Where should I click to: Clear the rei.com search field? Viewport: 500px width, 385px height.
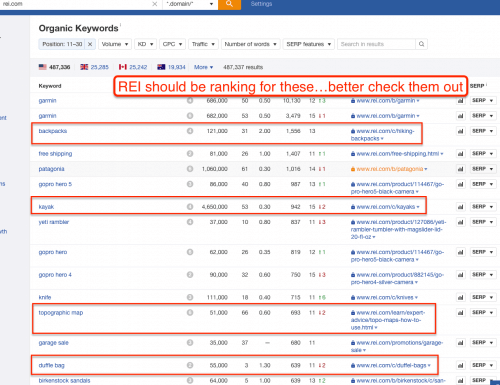click(155, 4)
